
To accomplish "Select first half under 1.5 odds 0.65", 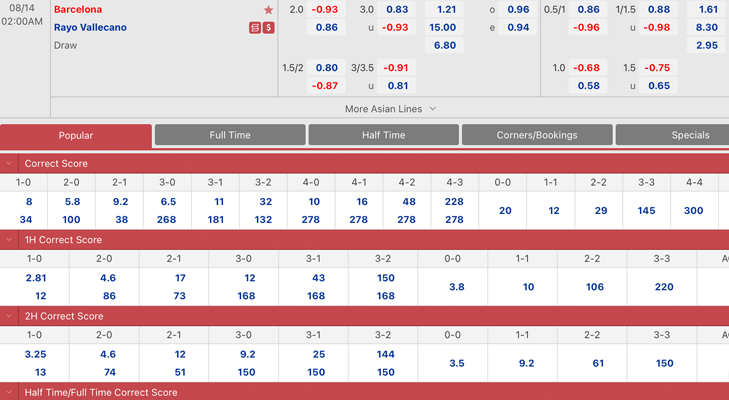I will (658, 86).
